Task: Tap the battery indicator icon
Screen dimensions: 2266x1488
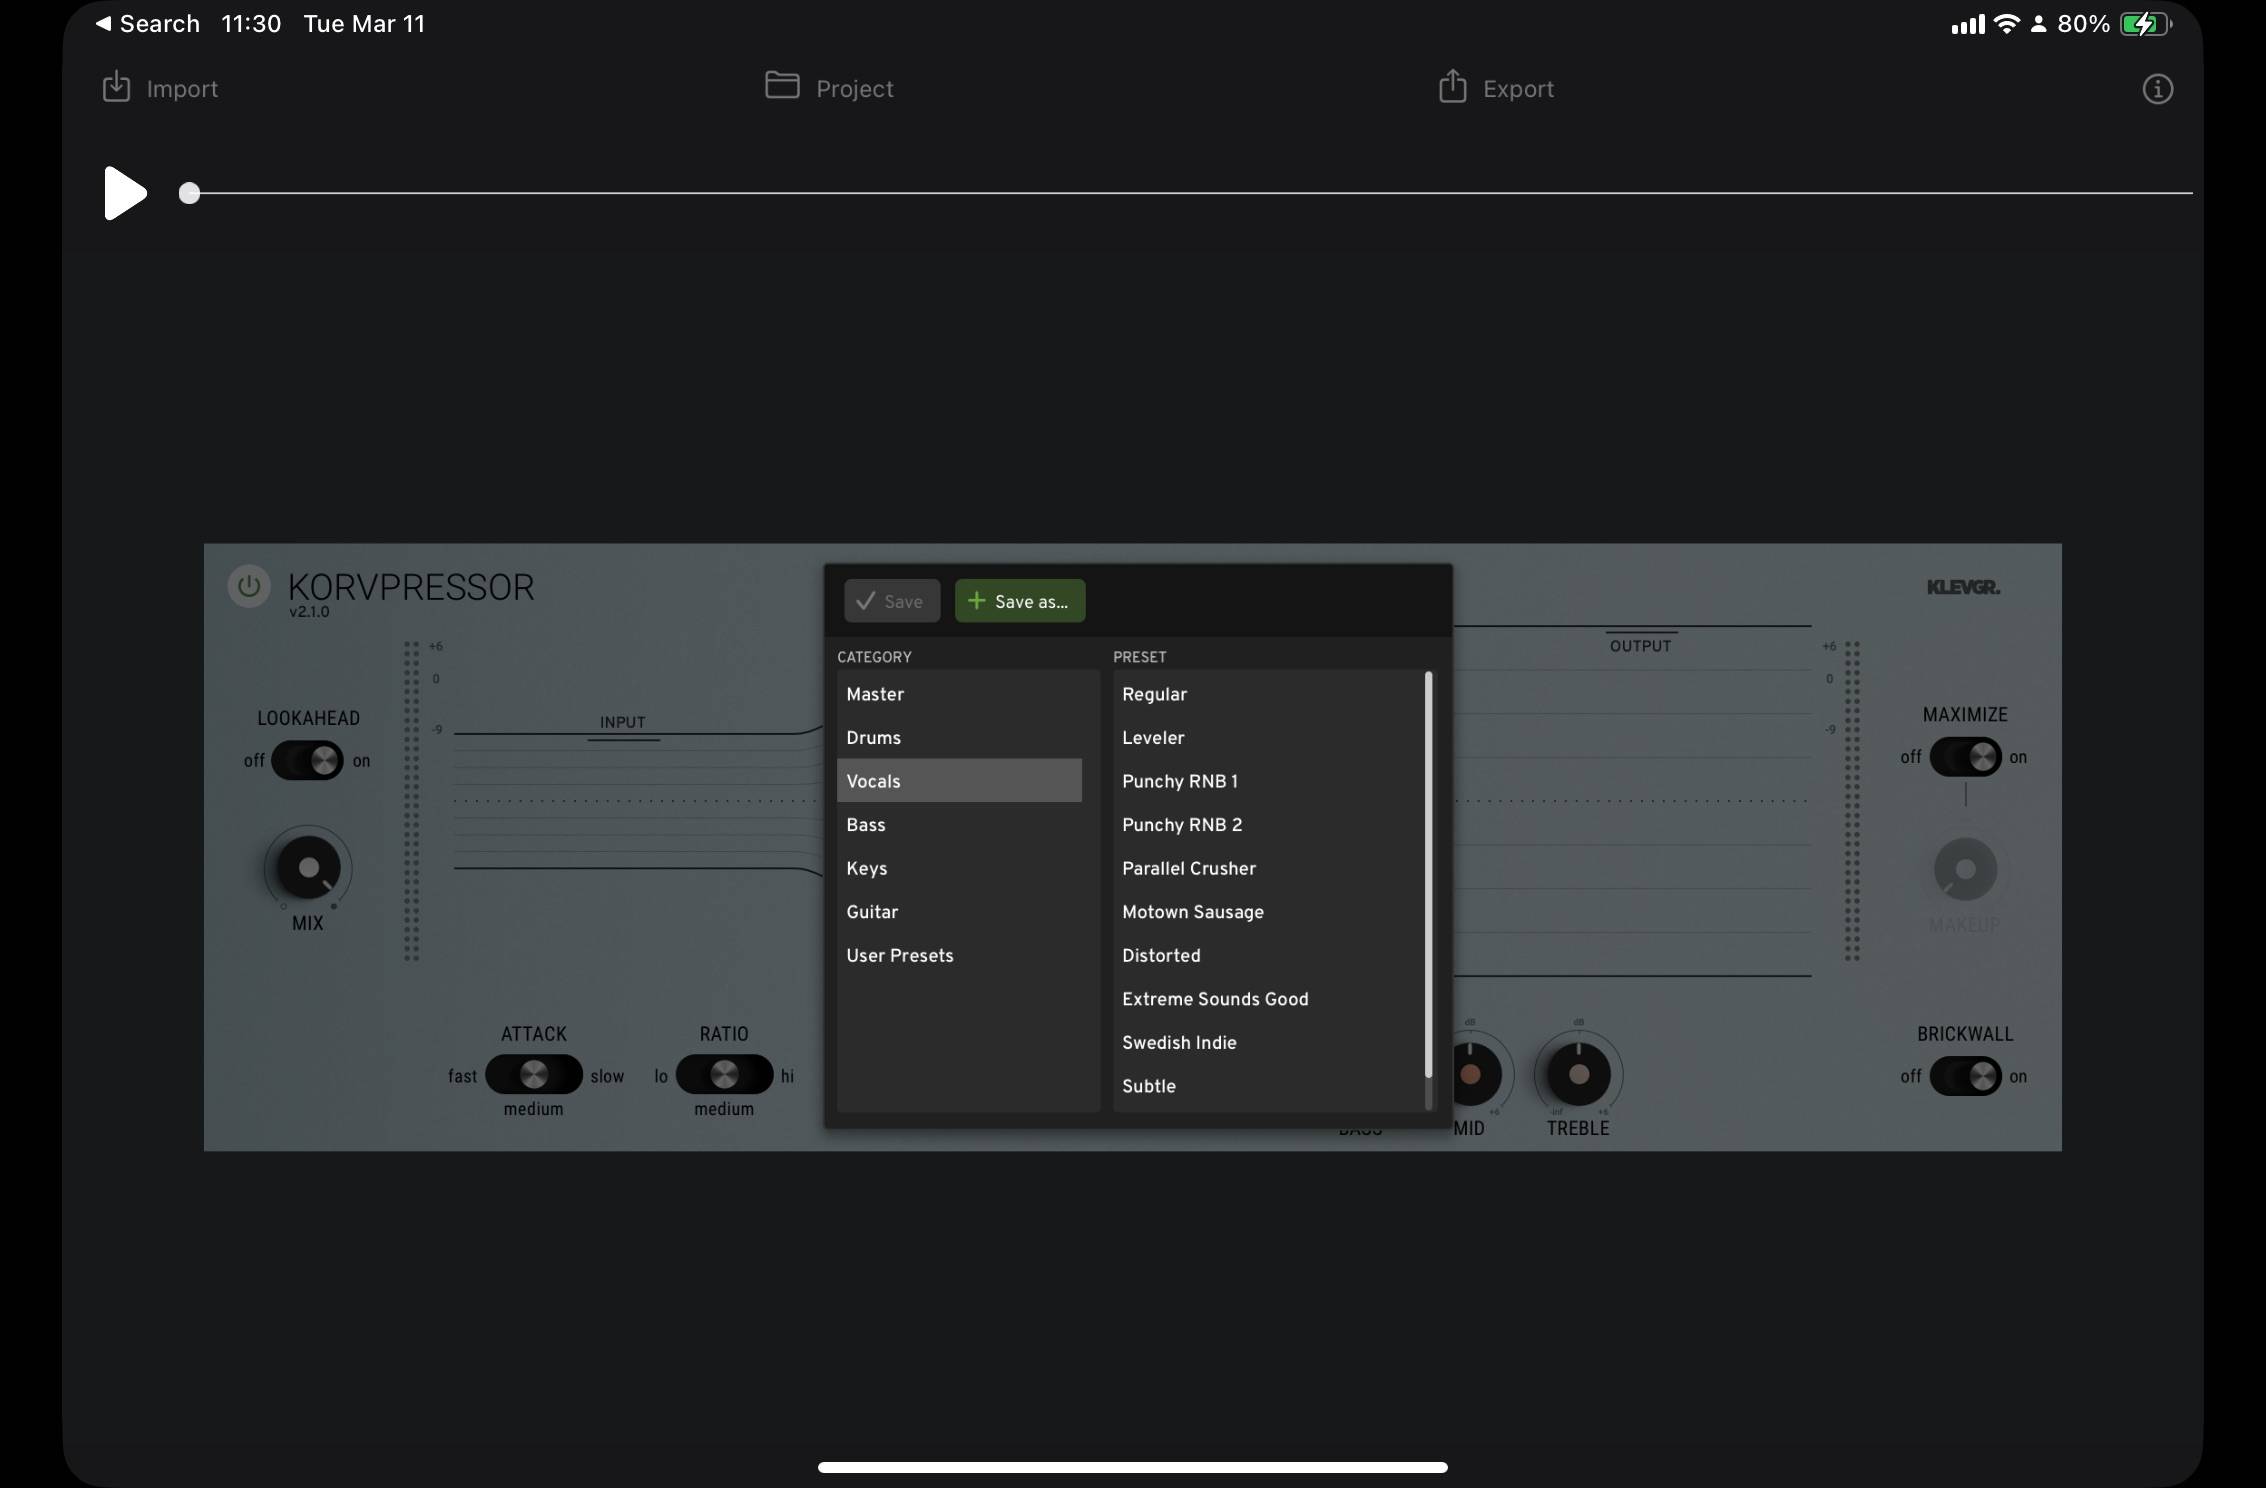Action: [x=2145, y=24]
